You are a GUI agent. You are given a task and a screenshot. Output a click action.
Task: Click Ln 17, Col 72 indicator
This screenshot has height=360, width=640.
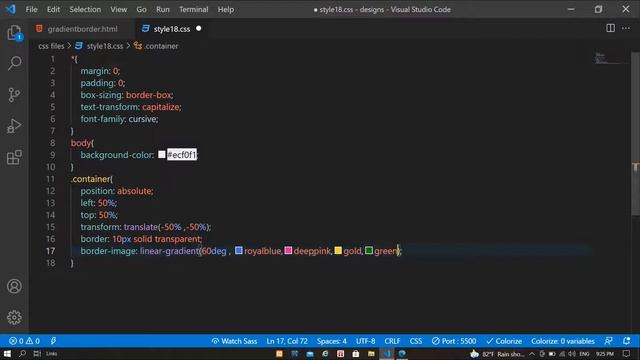287,341
